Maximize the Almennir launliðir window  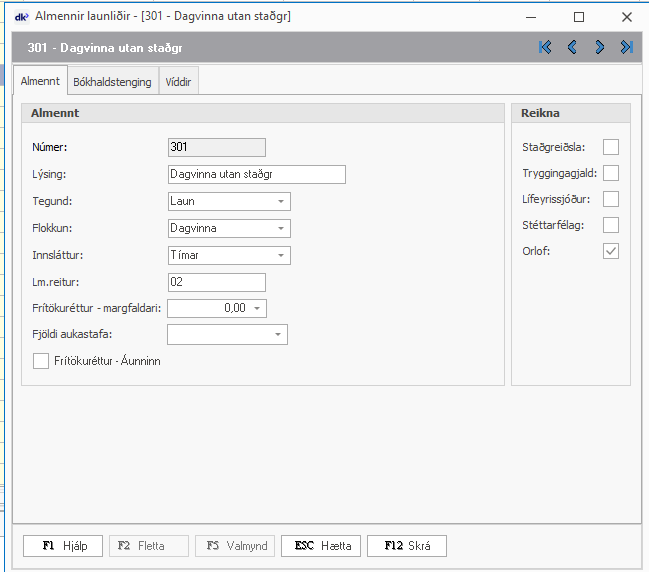coord(579,17)
